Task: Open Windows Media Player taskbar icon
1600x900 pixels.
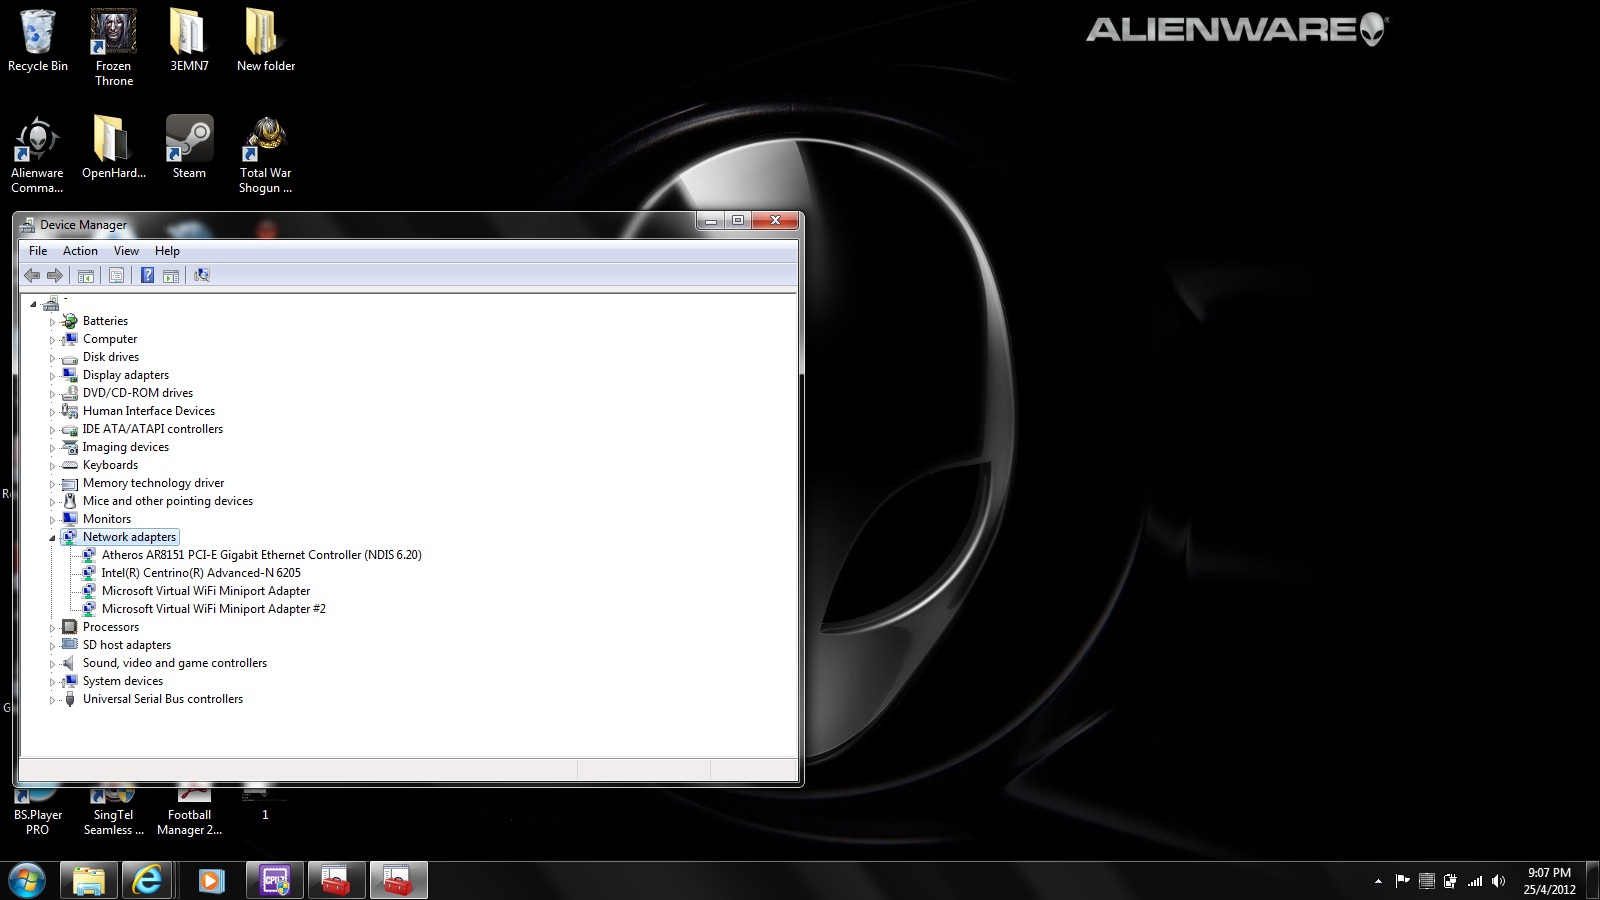Action: tap(211, 880)
